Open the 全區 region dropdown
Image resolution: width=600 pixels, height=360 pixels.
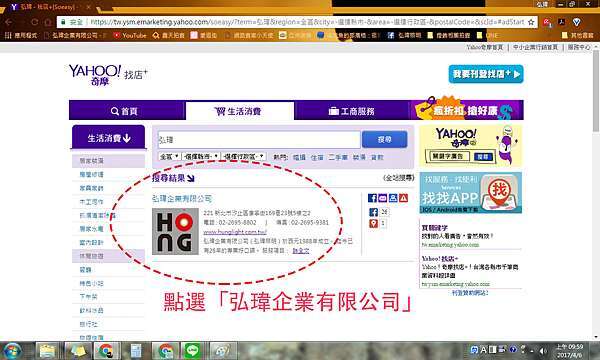point(169,156)
